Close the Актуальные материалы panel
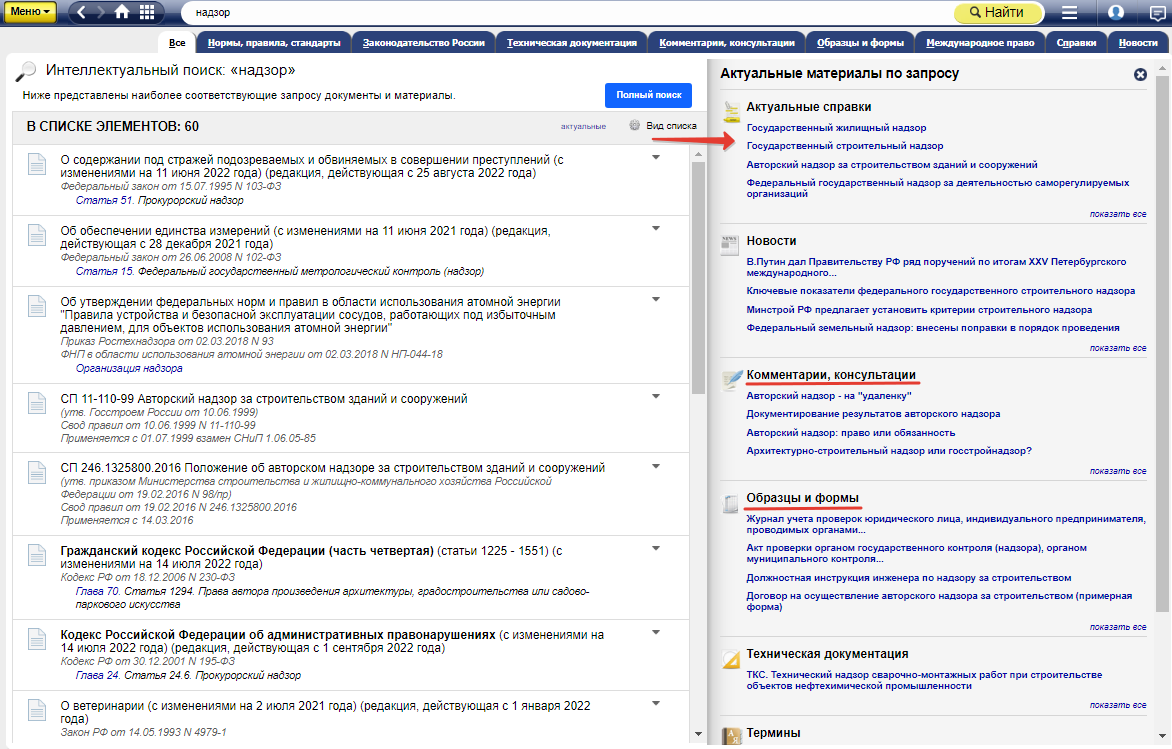 (1140, 74)
